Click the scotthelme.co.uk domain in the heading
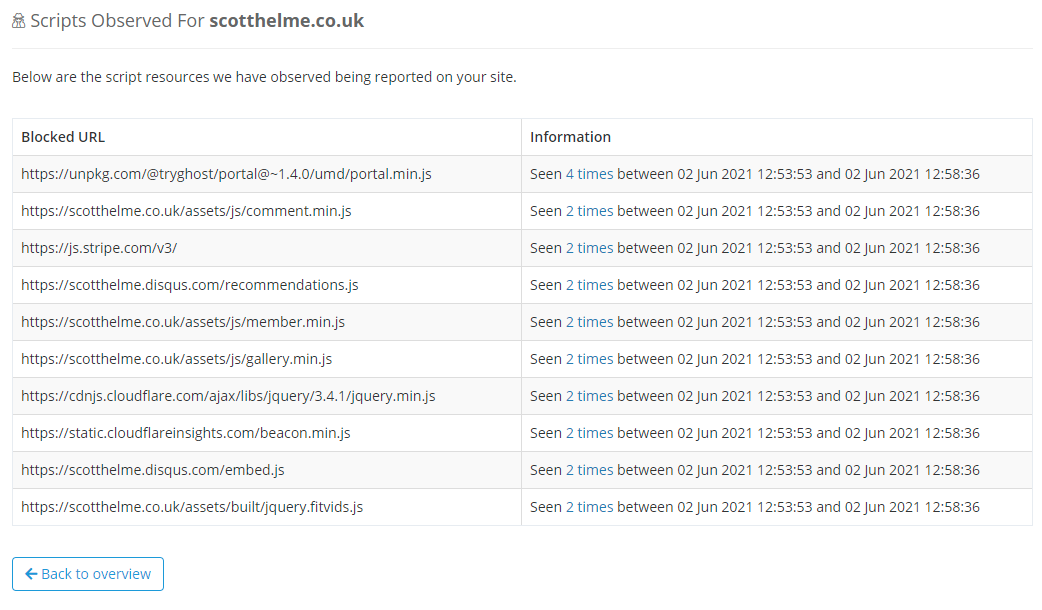Image resolution: width=1042 pixels, height=610 pixels. coord(286,21)
